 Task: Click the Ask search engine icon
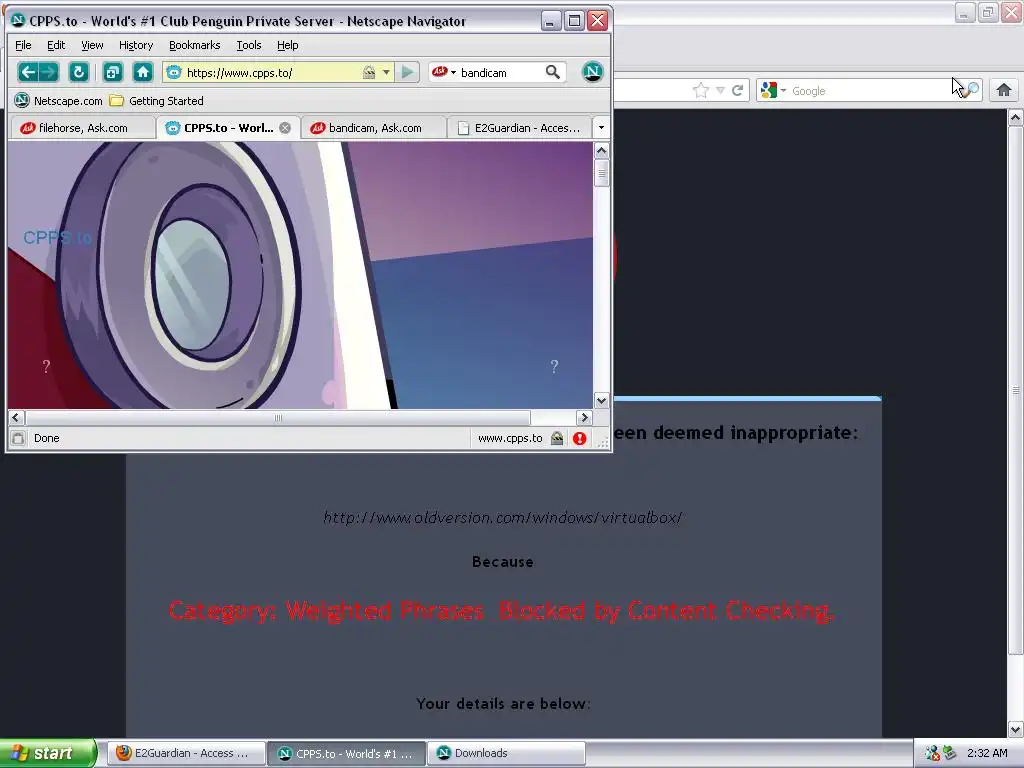click(440, 72)
